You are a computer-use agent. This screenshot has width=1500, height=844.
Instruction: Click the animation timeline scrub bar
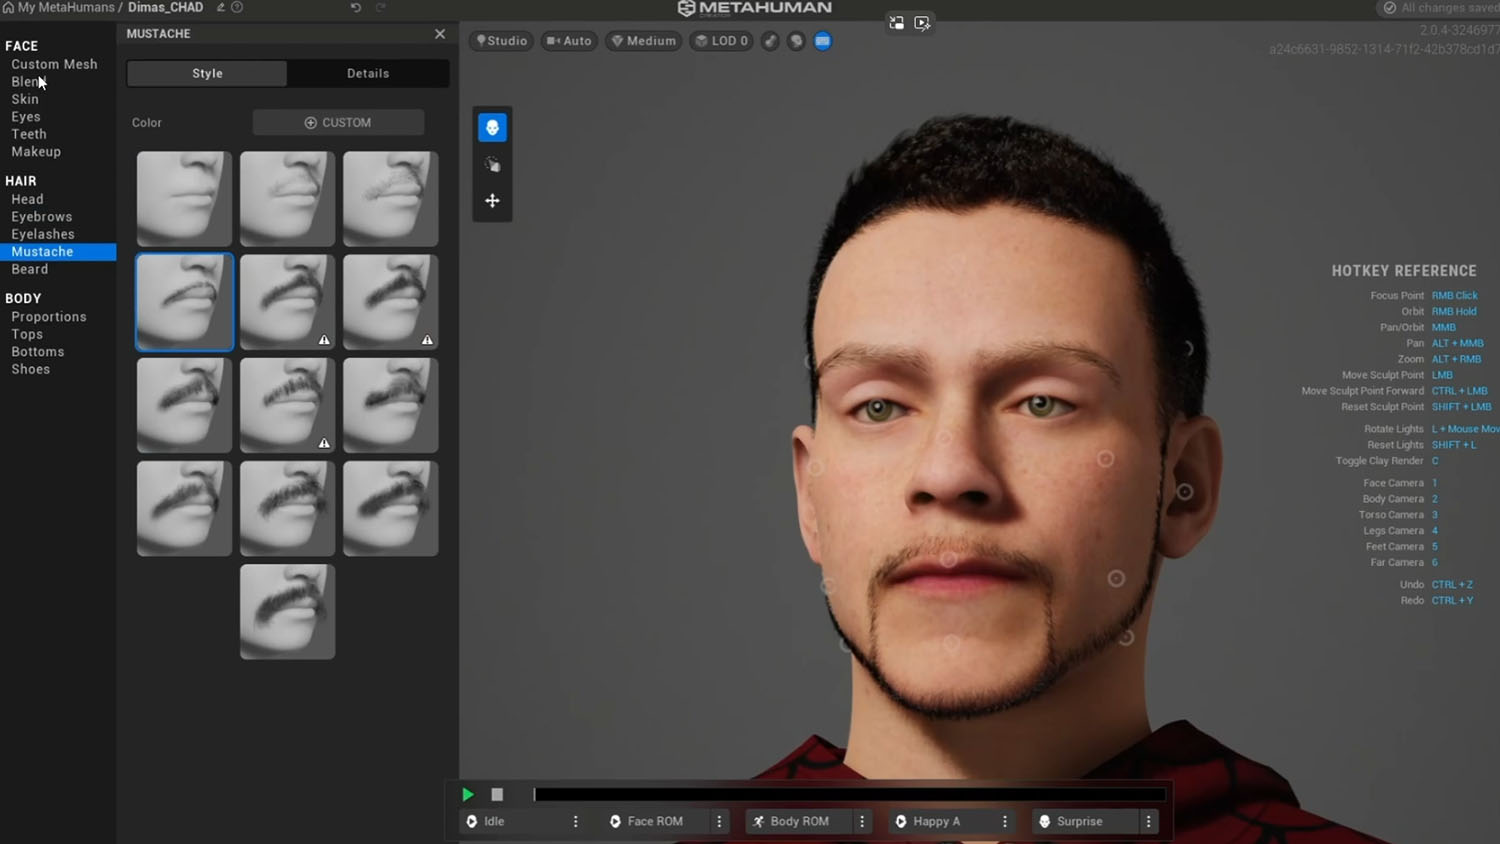click(850, 795)
